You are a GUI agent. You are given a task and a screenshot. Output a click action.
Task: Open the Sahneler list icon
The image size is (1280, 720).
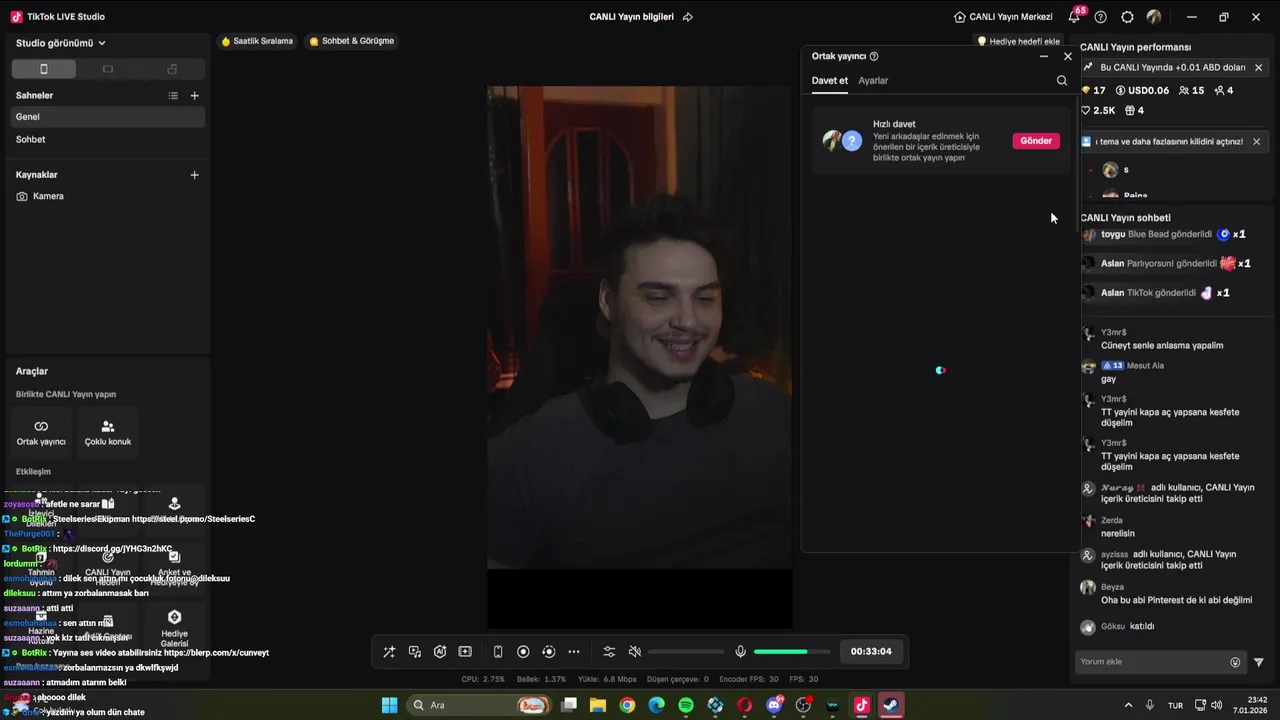tap(173, 96)
